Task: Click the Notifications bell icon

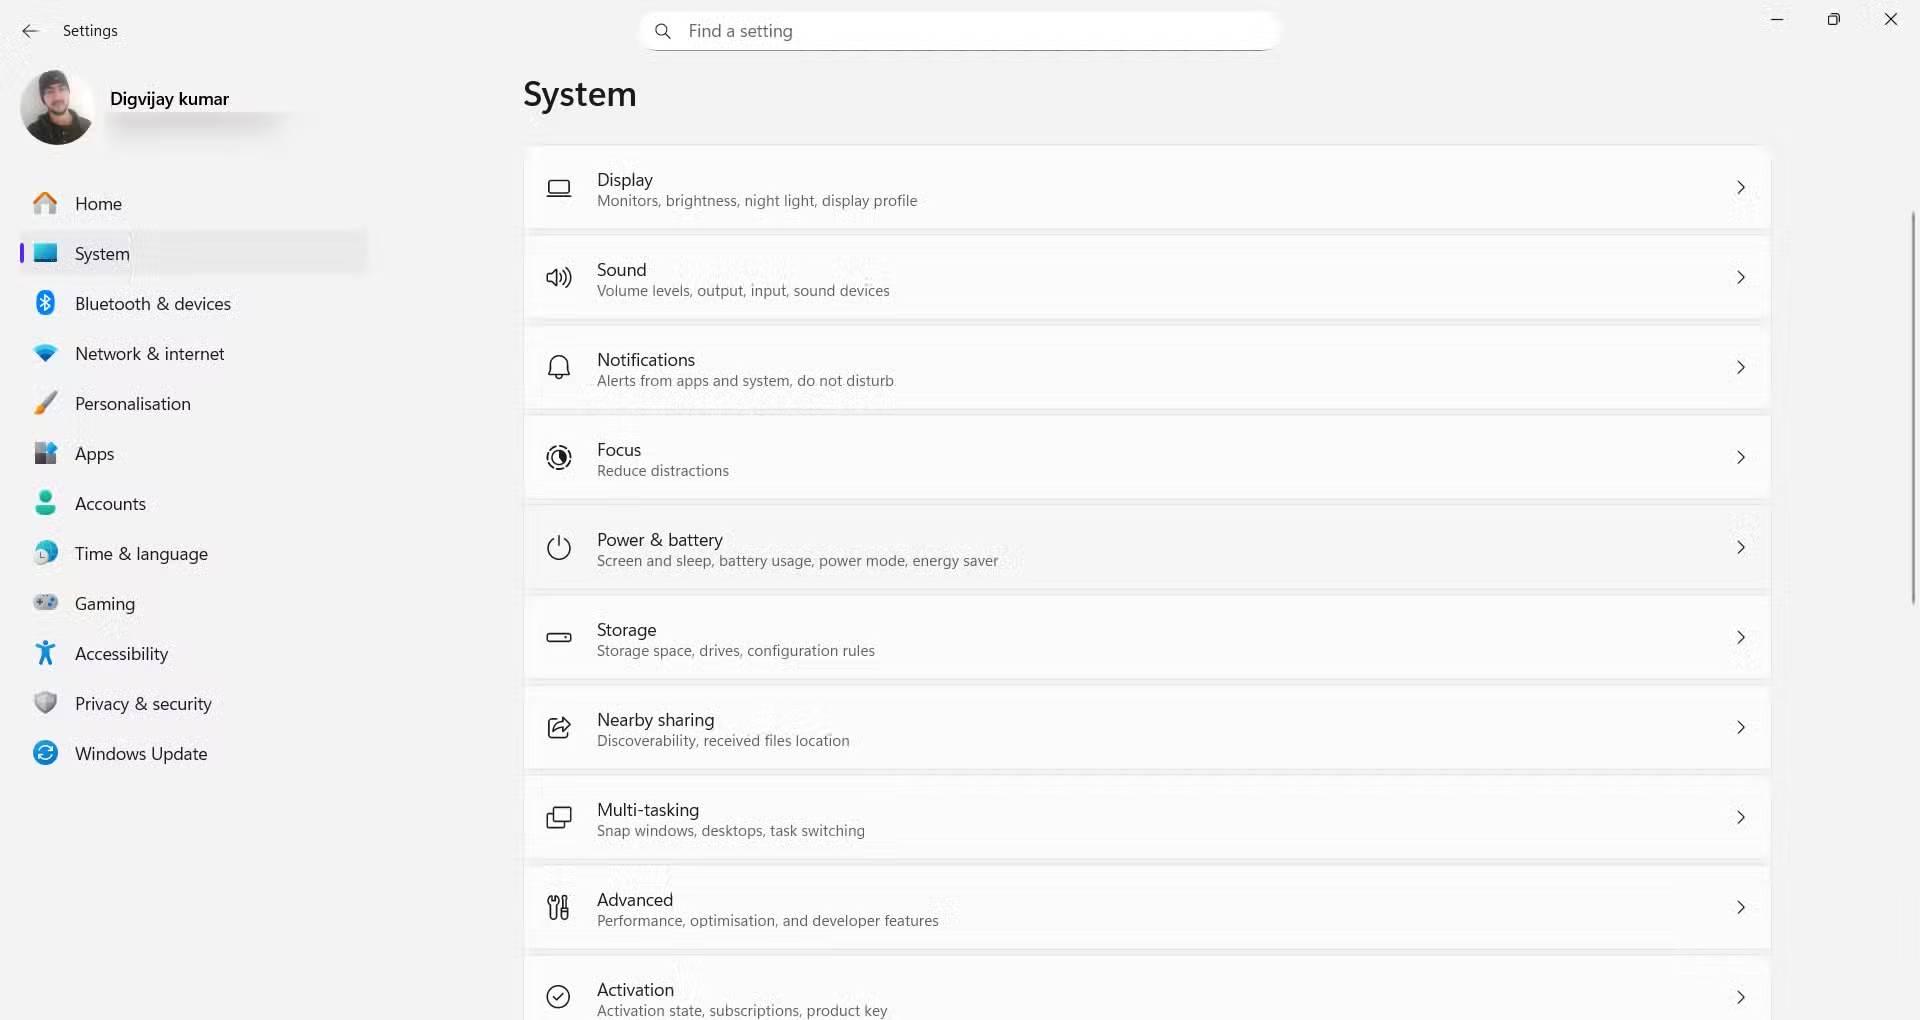Action: [x=559, y=368]
